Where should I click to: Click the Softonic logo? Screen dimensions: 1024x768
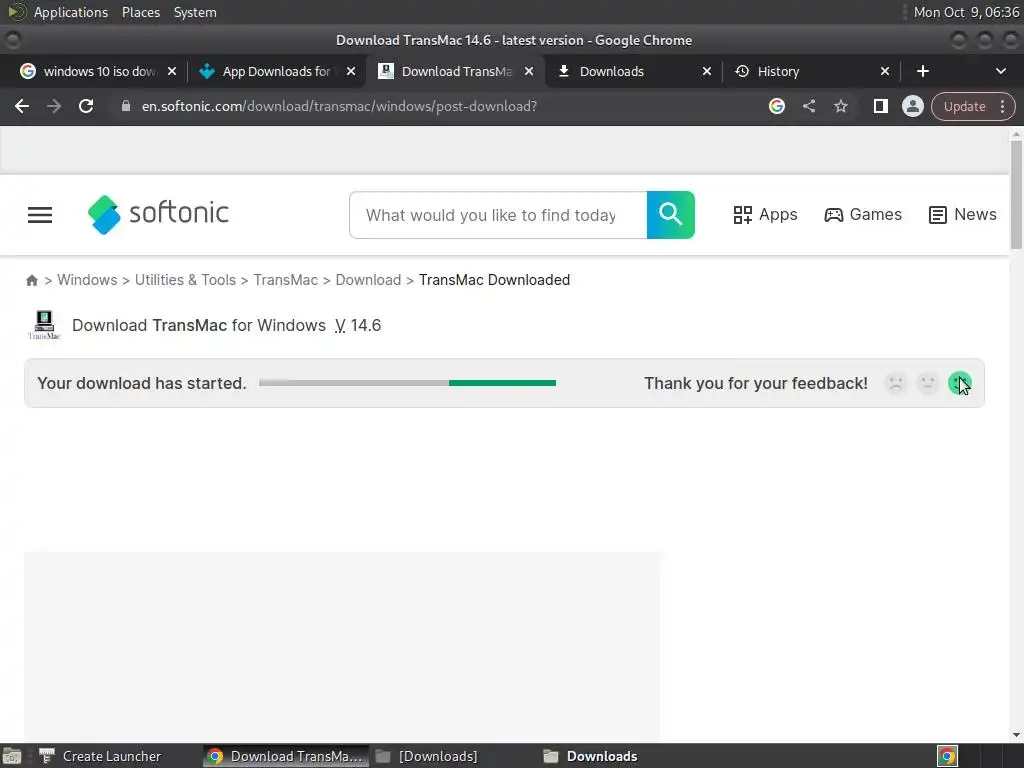[158, 214]
